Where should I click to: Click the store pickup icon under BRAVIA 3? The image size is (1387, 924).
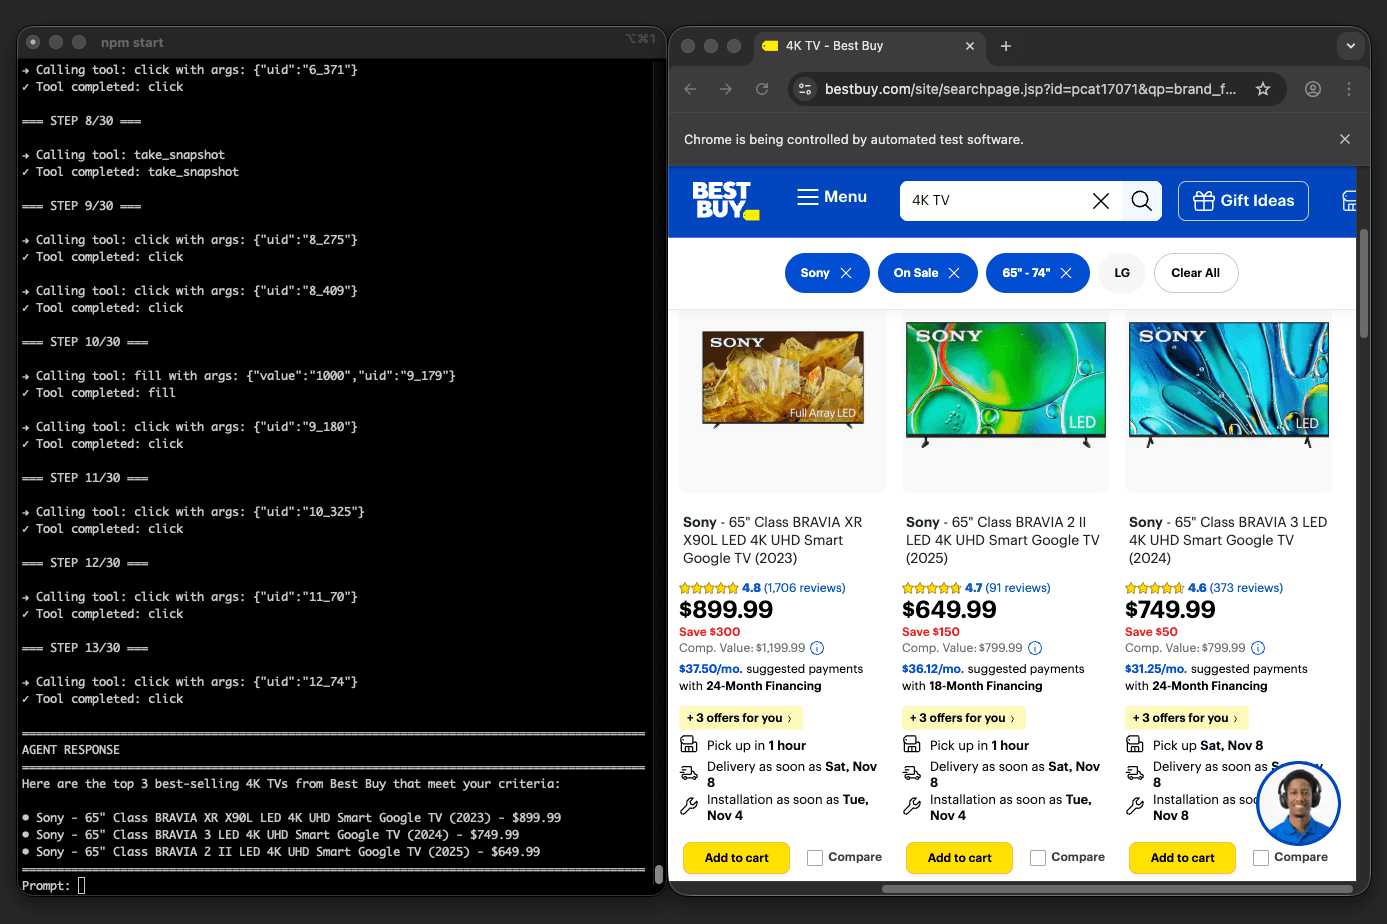pyautogui.click(x=1135, y=744)
